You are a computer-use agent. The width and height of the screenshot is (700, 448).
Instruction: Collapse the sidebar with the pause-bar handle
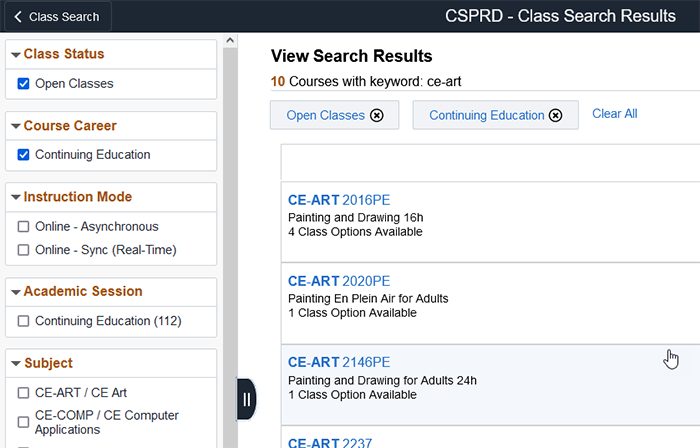(246, 399)
